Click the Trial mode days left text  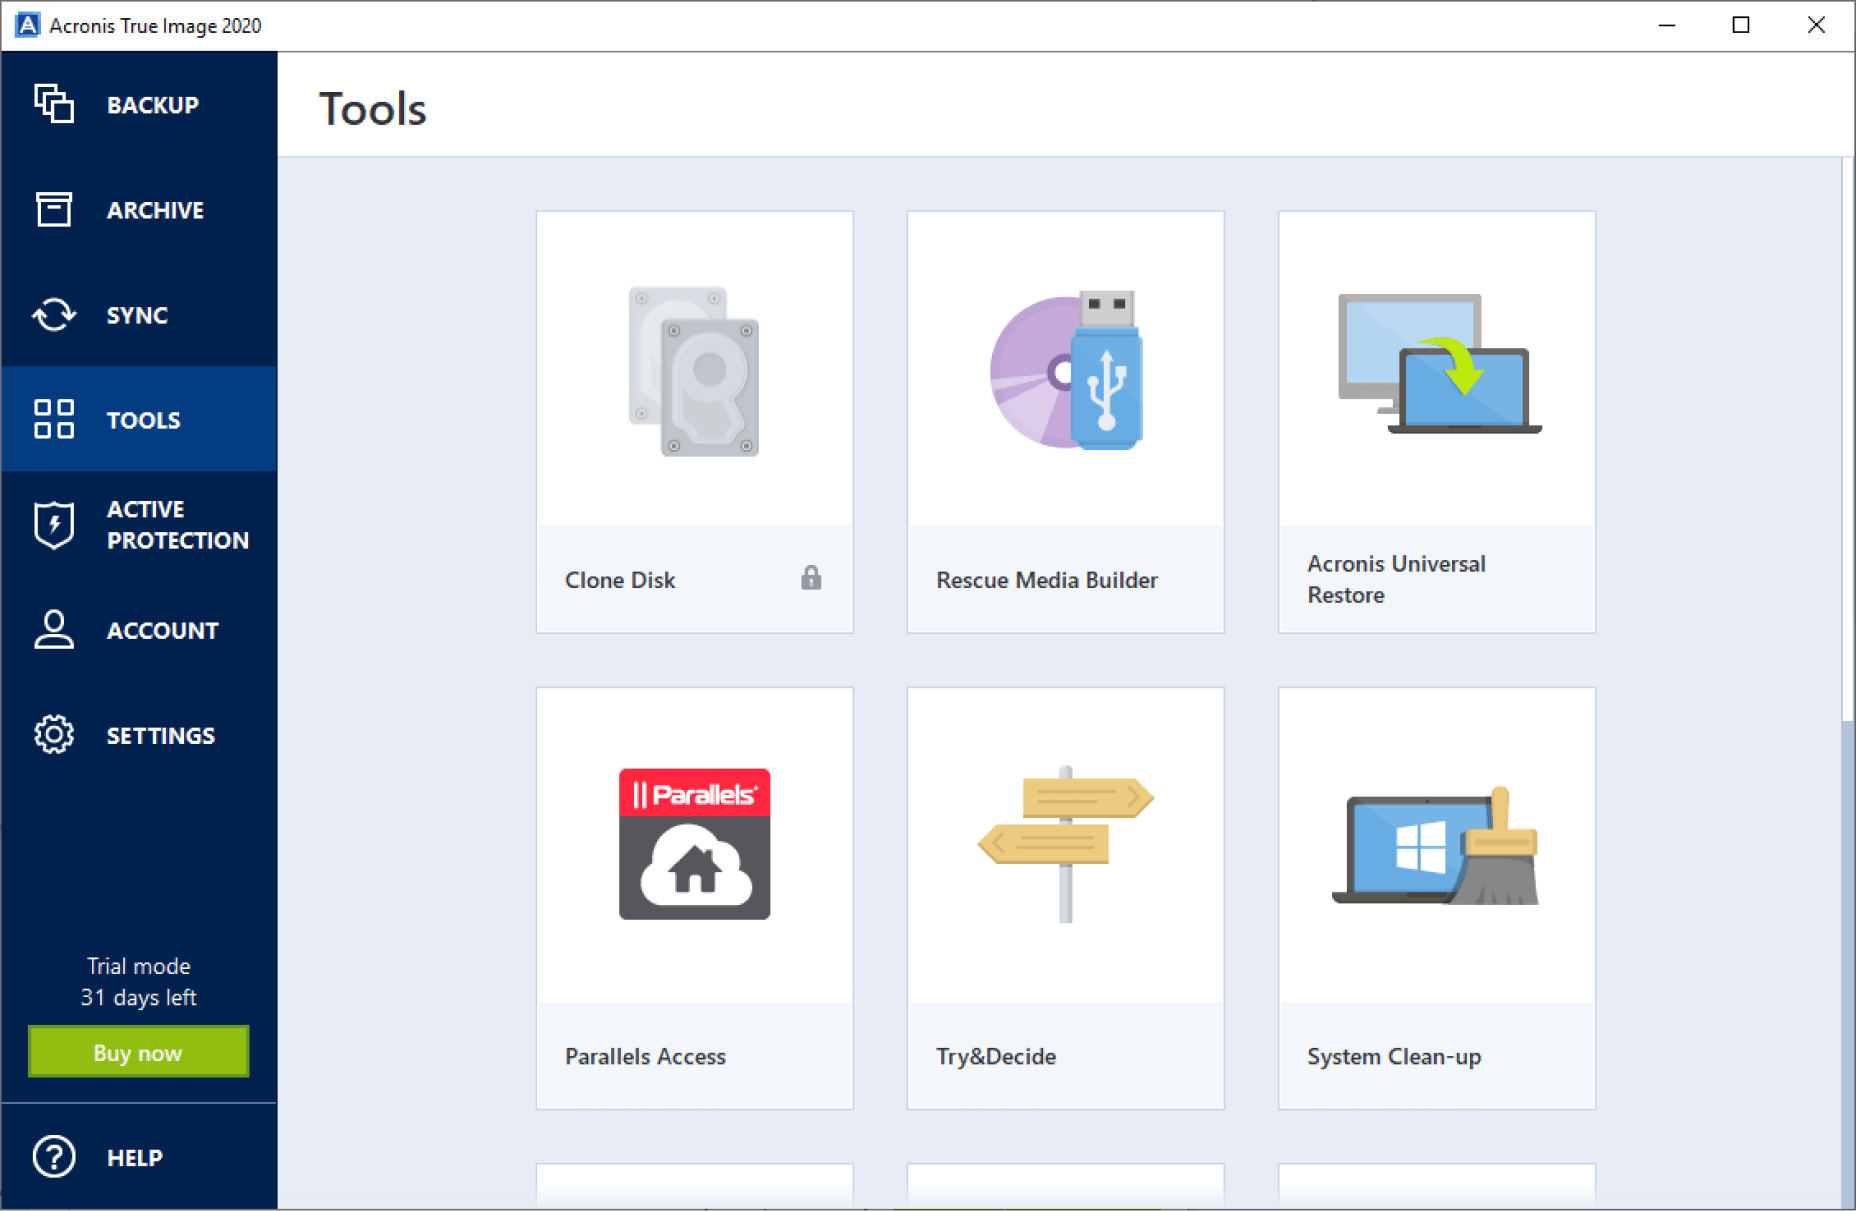click(138, 981)
